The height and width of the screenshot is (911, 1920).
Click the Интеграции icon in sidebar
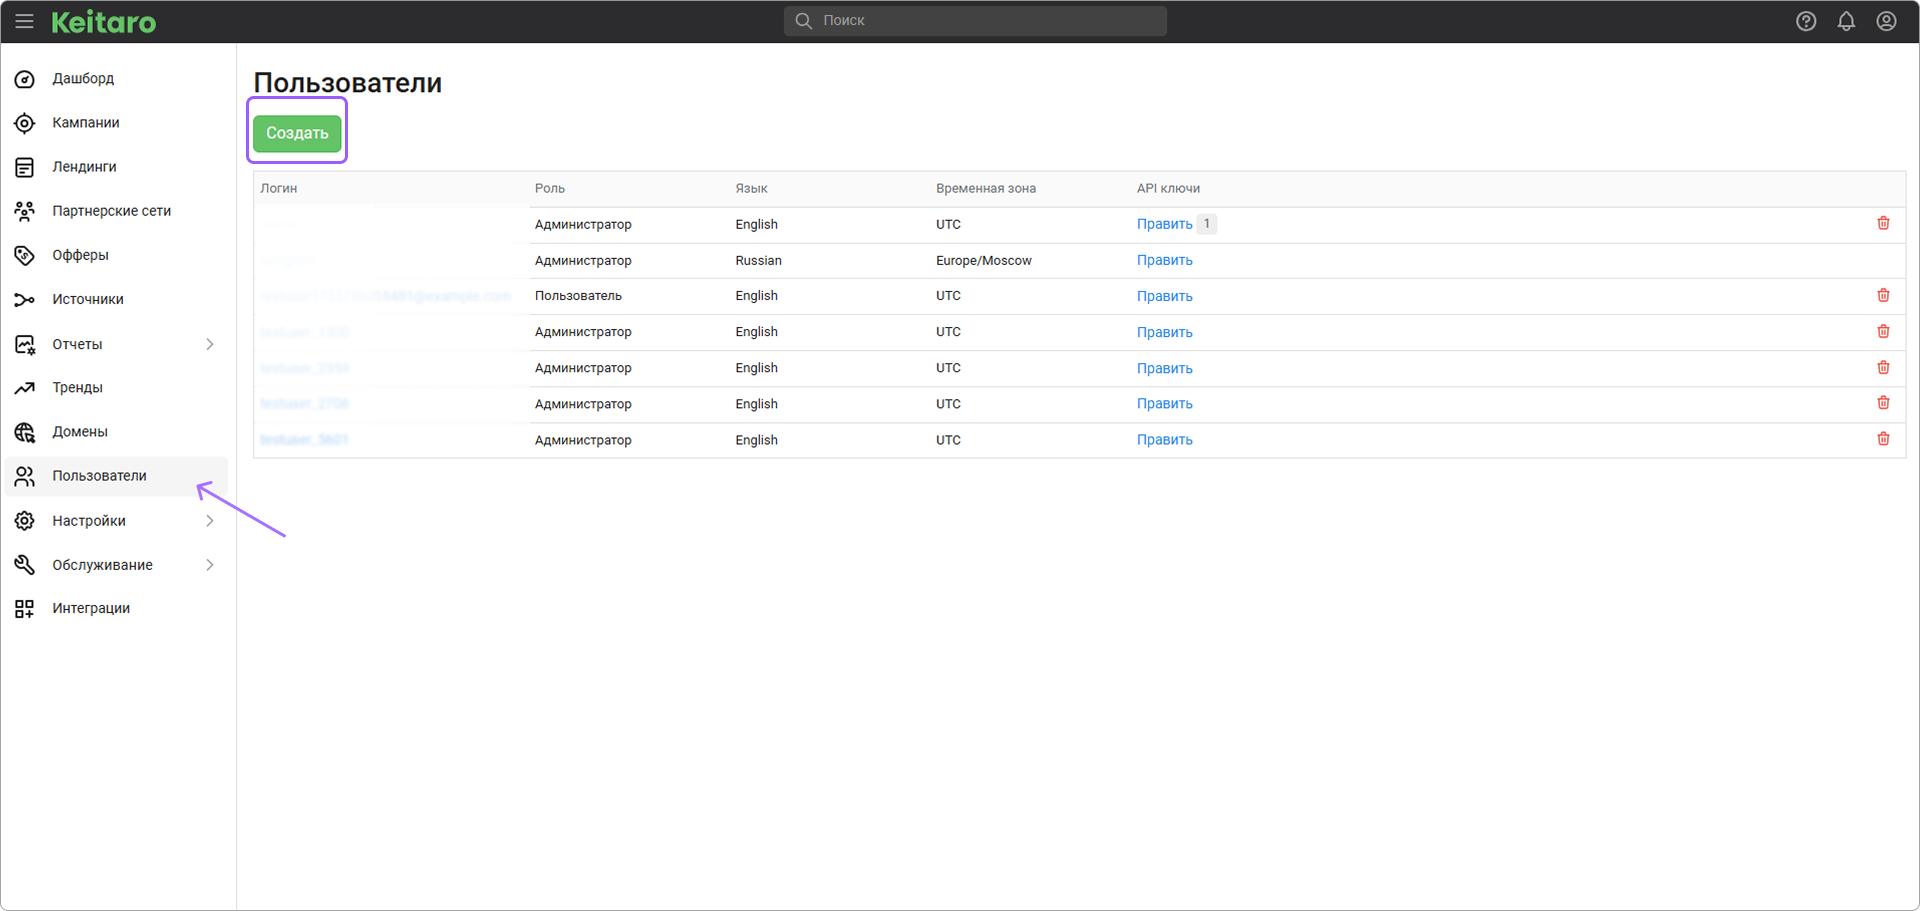[25, 609]
